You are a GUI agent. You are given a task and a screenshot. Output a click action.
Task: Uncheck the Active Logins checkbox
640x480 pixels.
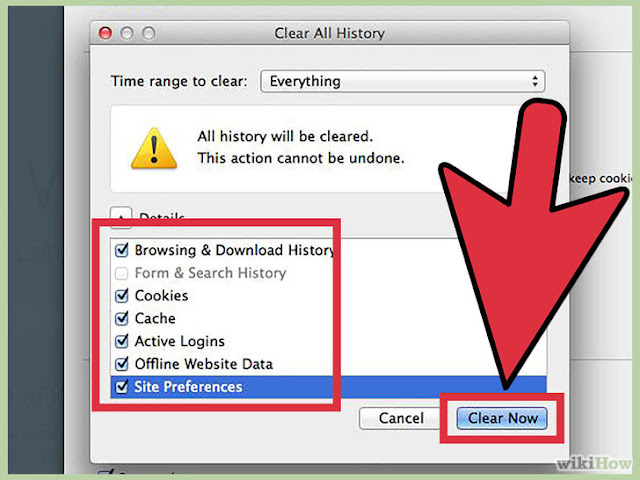click(x=122, y=341)
